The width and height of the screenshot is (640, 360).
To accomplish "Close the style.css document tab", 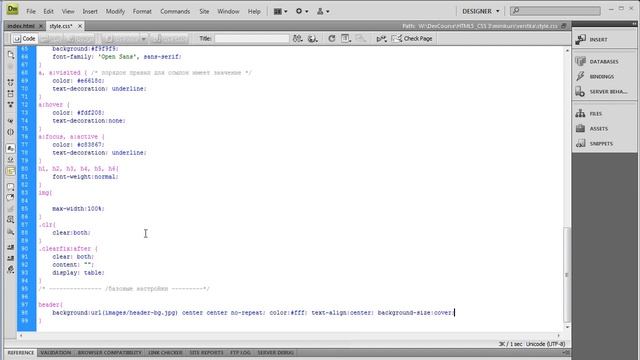I will point(80,26).
